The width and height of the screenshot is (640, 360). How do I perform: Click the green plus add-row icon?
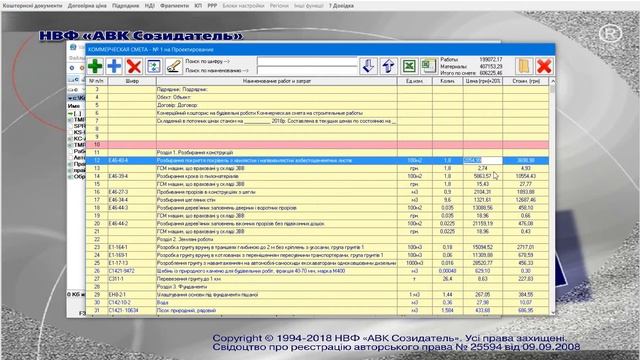point(95,66)
